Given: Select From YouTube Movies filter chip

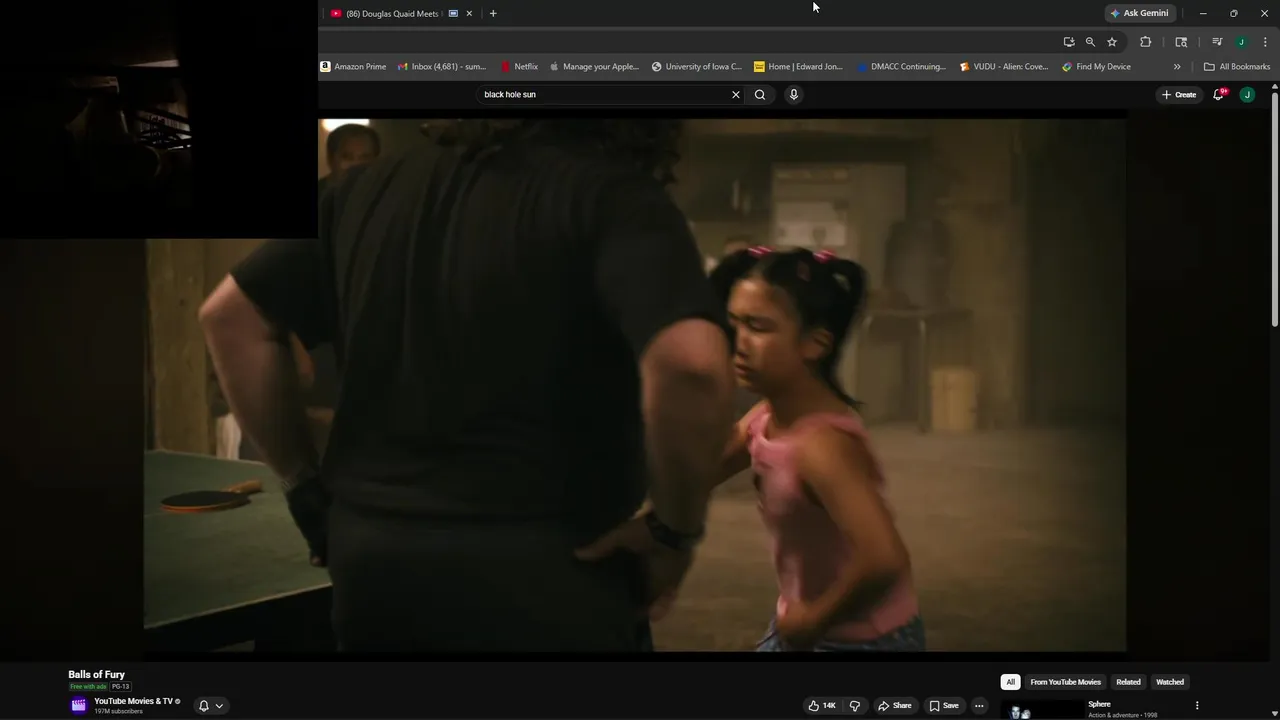Looking at the screenshot, I should tap(1065, 682).
